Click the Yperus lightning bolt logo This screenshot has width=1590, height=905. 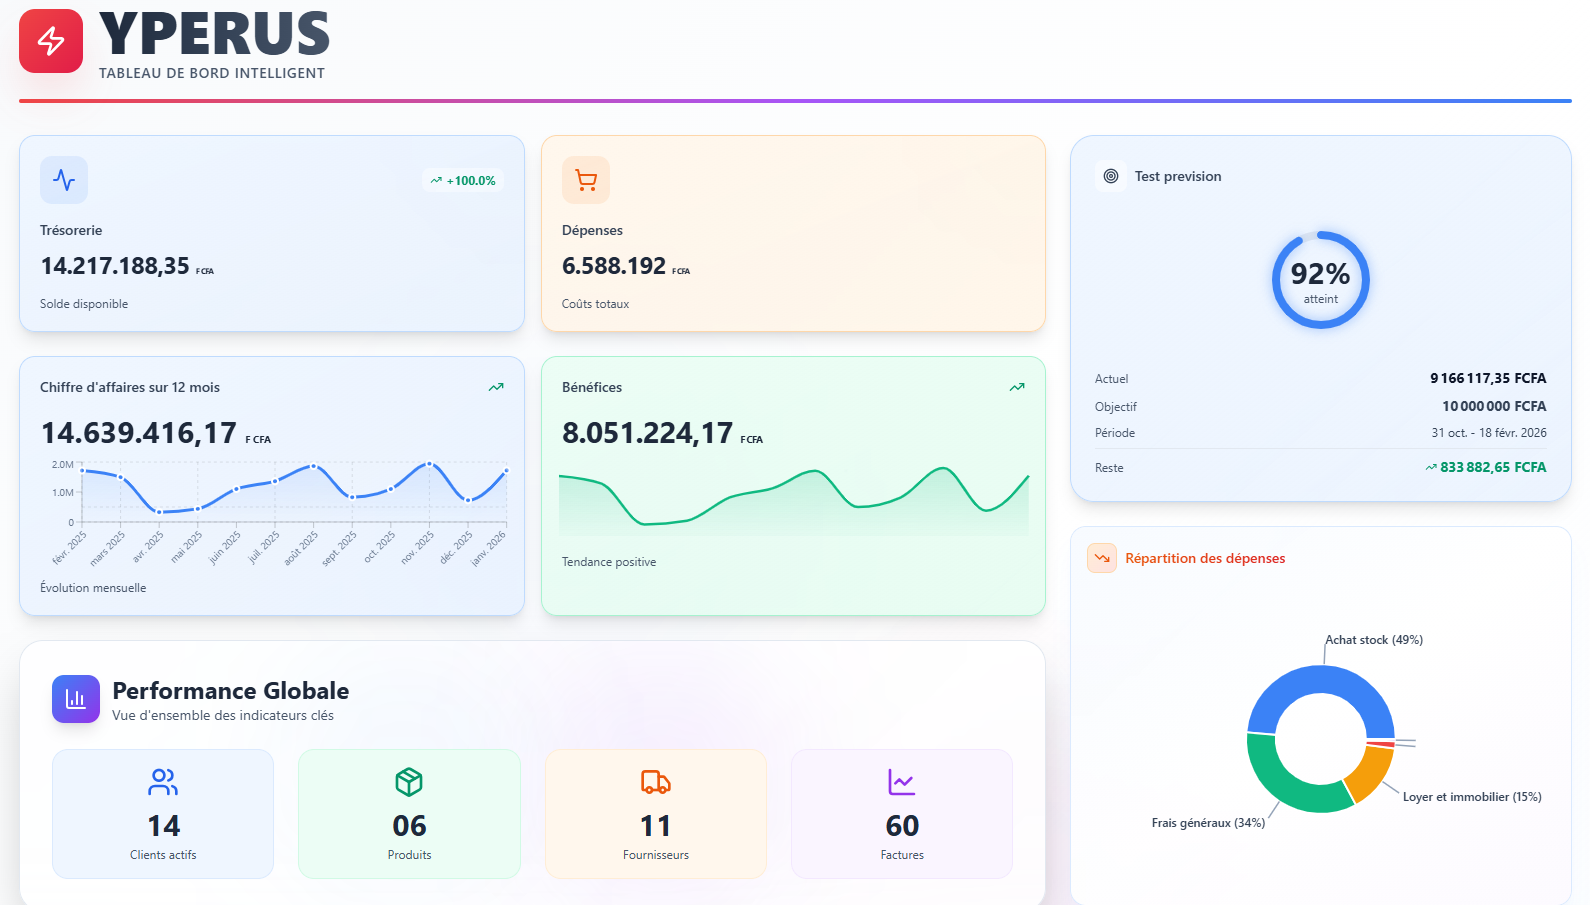point(51,41)
